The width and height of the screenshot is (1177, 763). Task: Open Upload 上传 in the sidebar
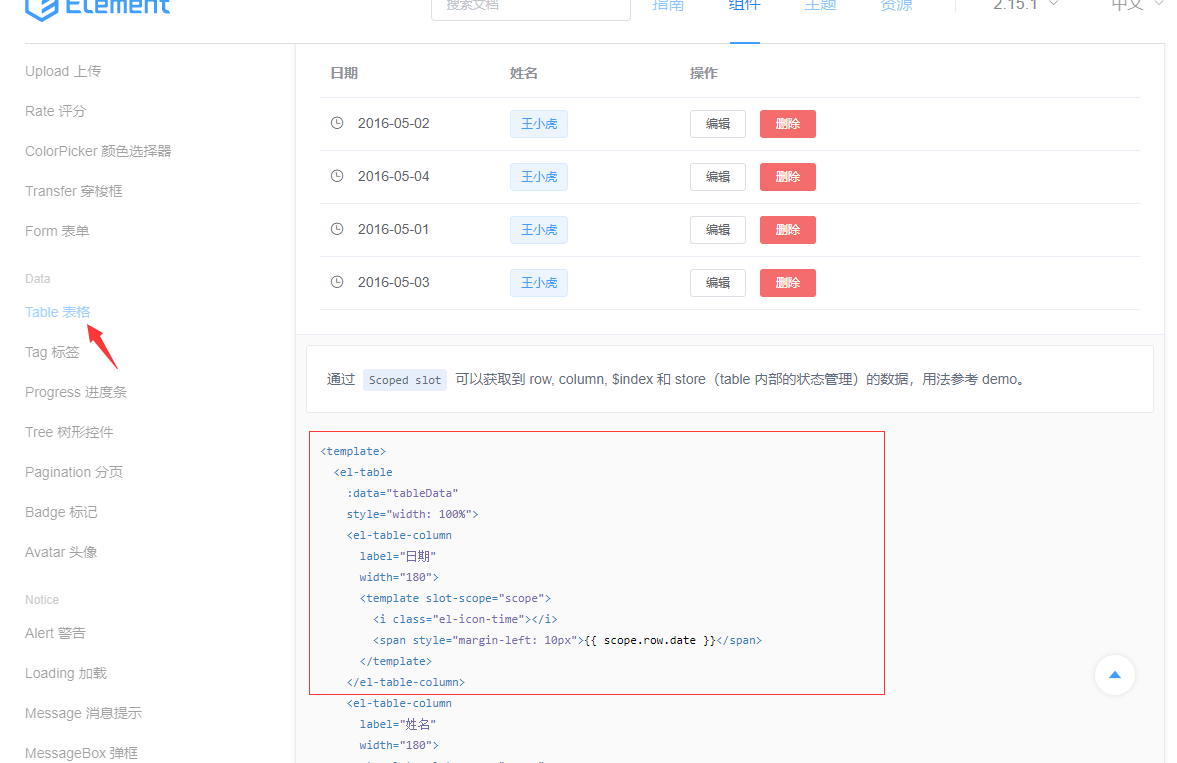tap(63, 71)
